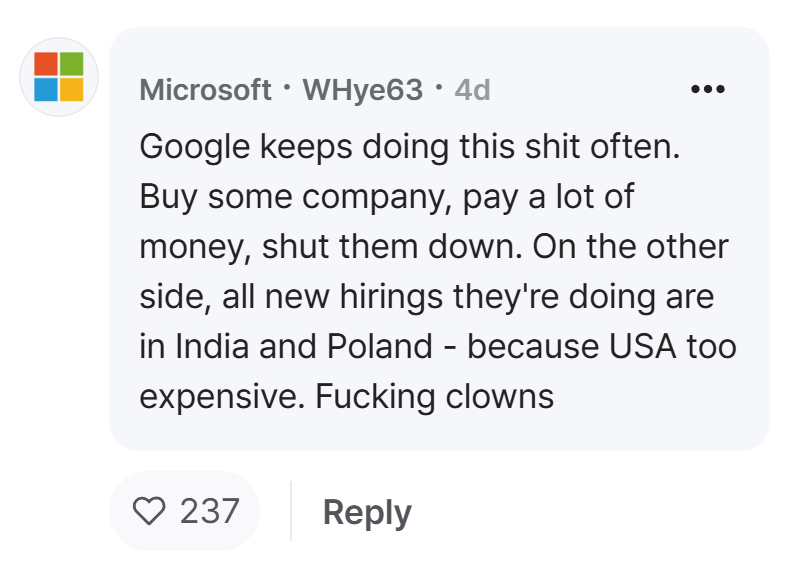
Task: Click the green square of Microsoft logo
Action: point(72,64)
